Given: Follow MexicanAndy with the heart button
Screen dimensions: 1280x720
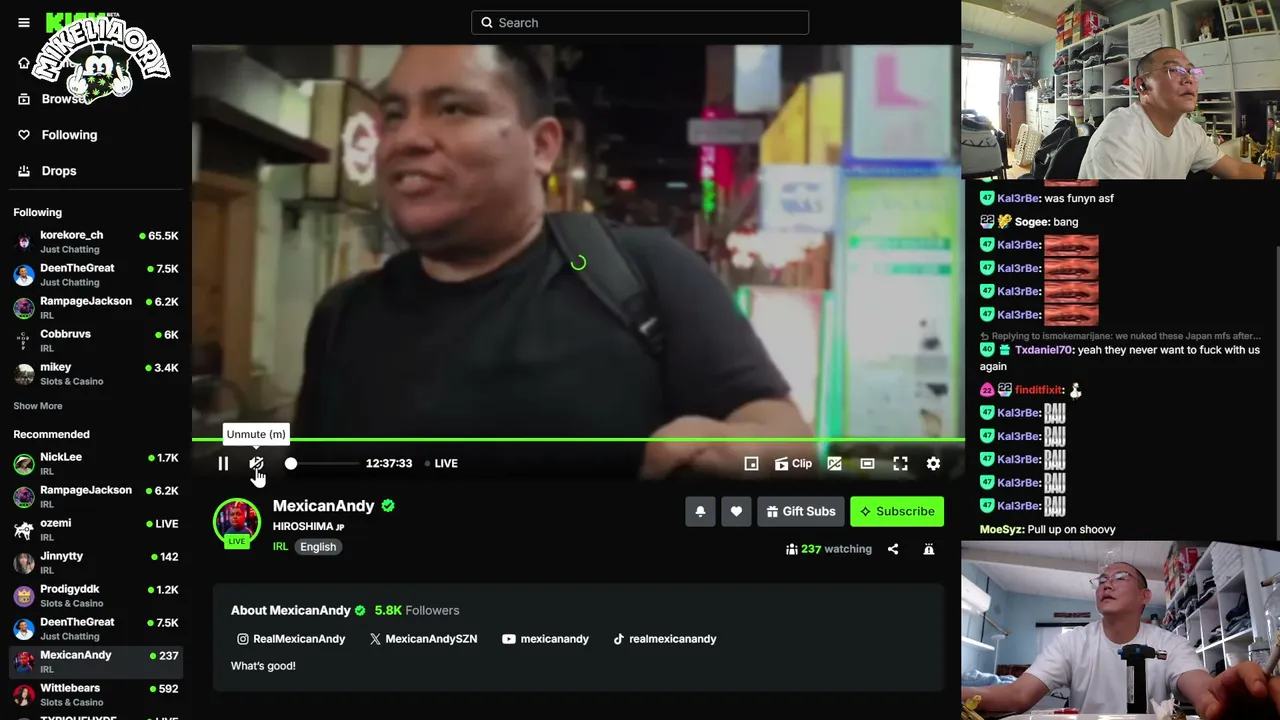Looking at the screenshot, I should point(736,511).
